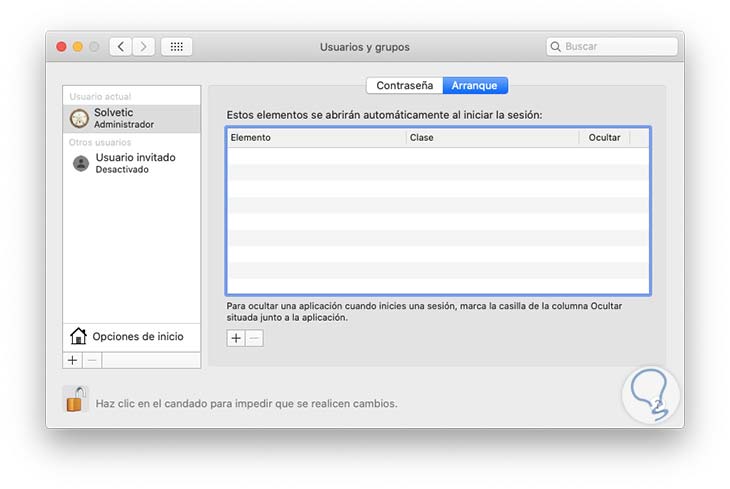Screen dimensions: 730x489
Task: Click the Ocultar column header
Action: (604, 138)
